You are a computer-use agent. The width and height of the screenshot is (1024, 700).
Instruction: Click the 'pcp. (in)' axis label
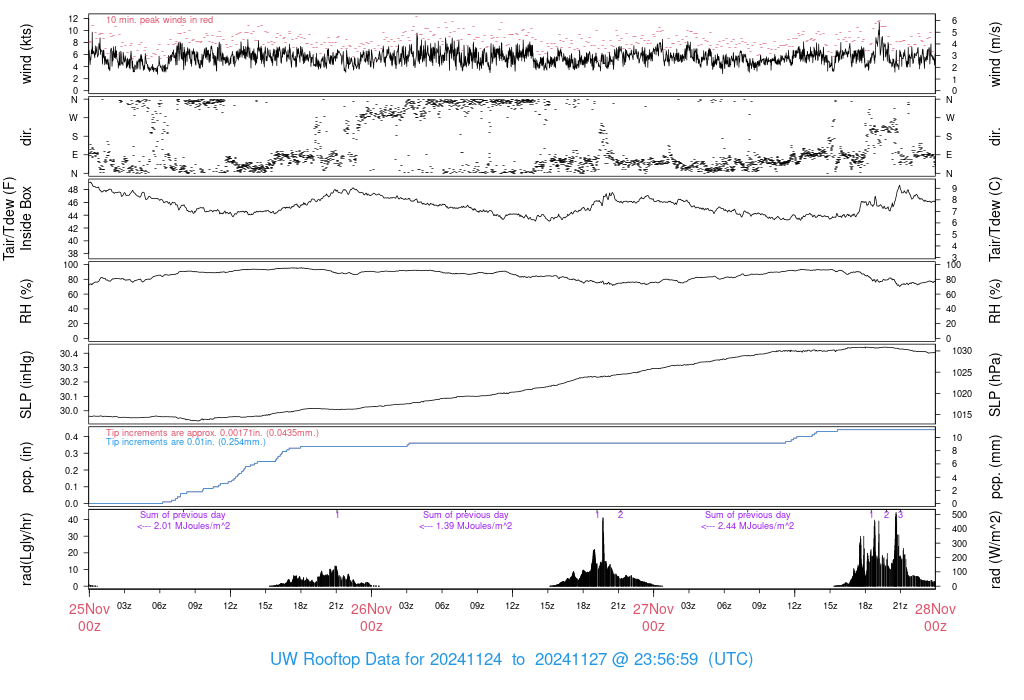(26, 467)
